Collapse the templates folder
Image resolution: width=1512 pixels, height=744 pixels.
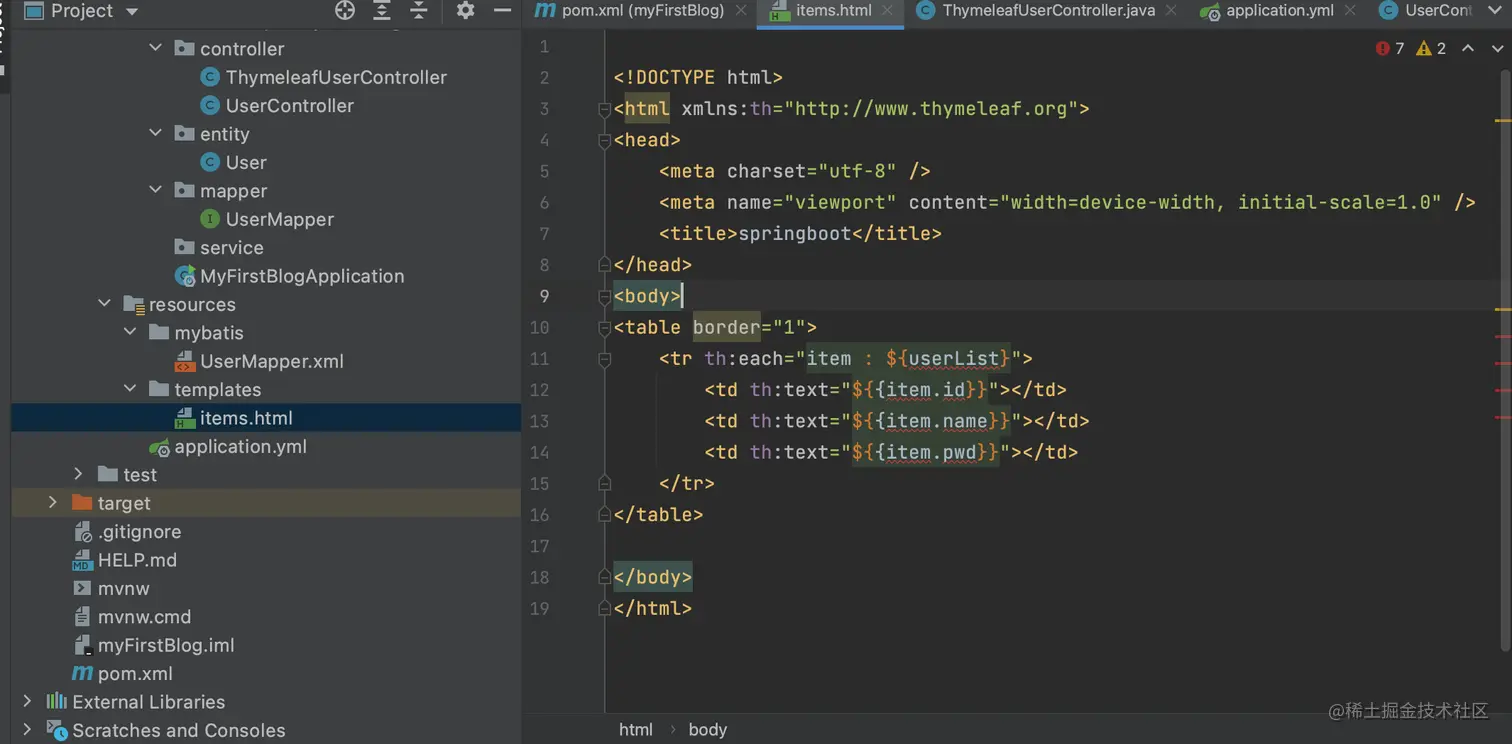click(x=130, y=389)
